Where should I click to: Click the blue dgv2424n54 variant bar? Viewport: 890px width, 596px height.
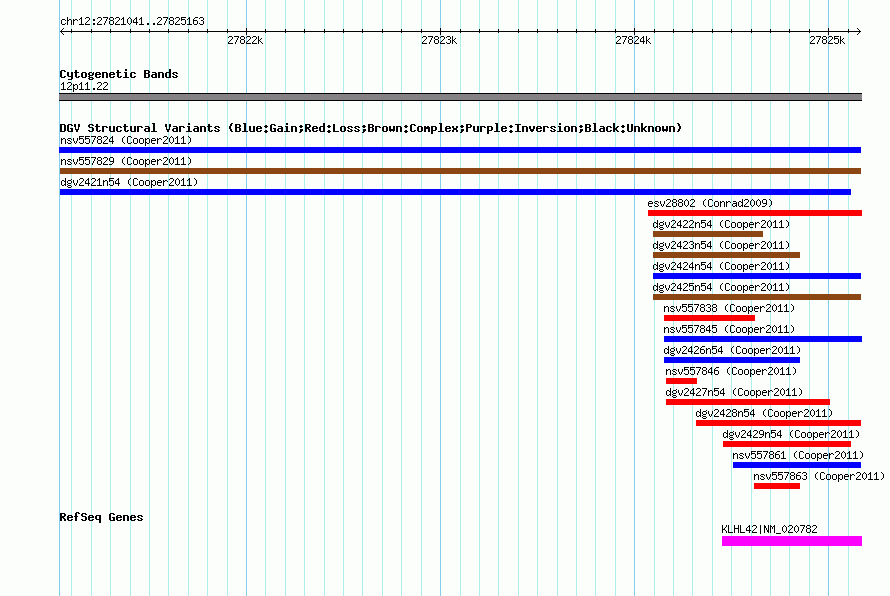(x=756, y=276)
